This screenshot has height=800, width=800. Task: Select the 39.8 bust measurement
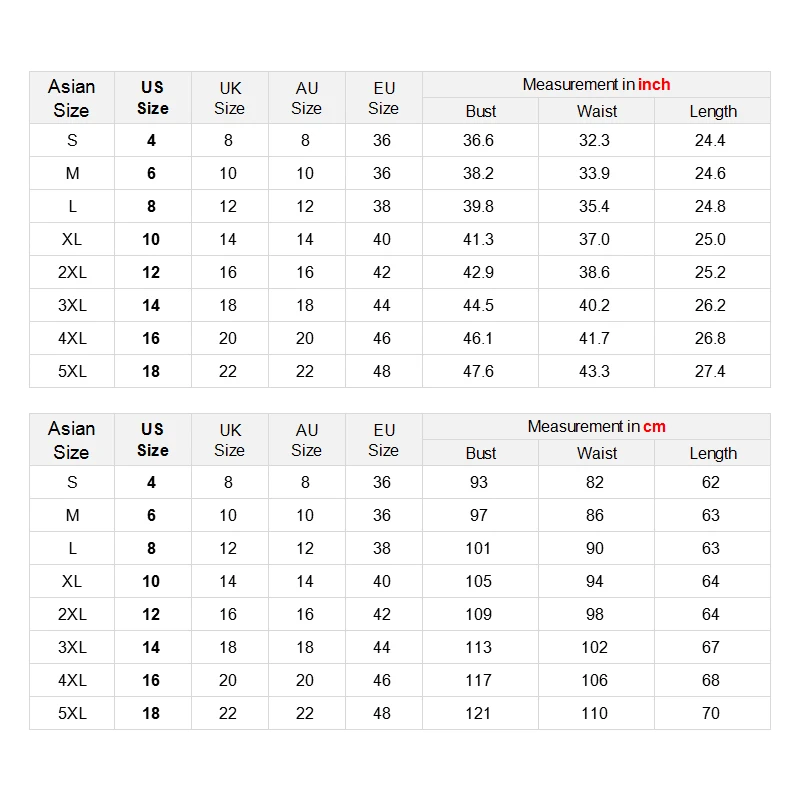[x=479, y=206]
